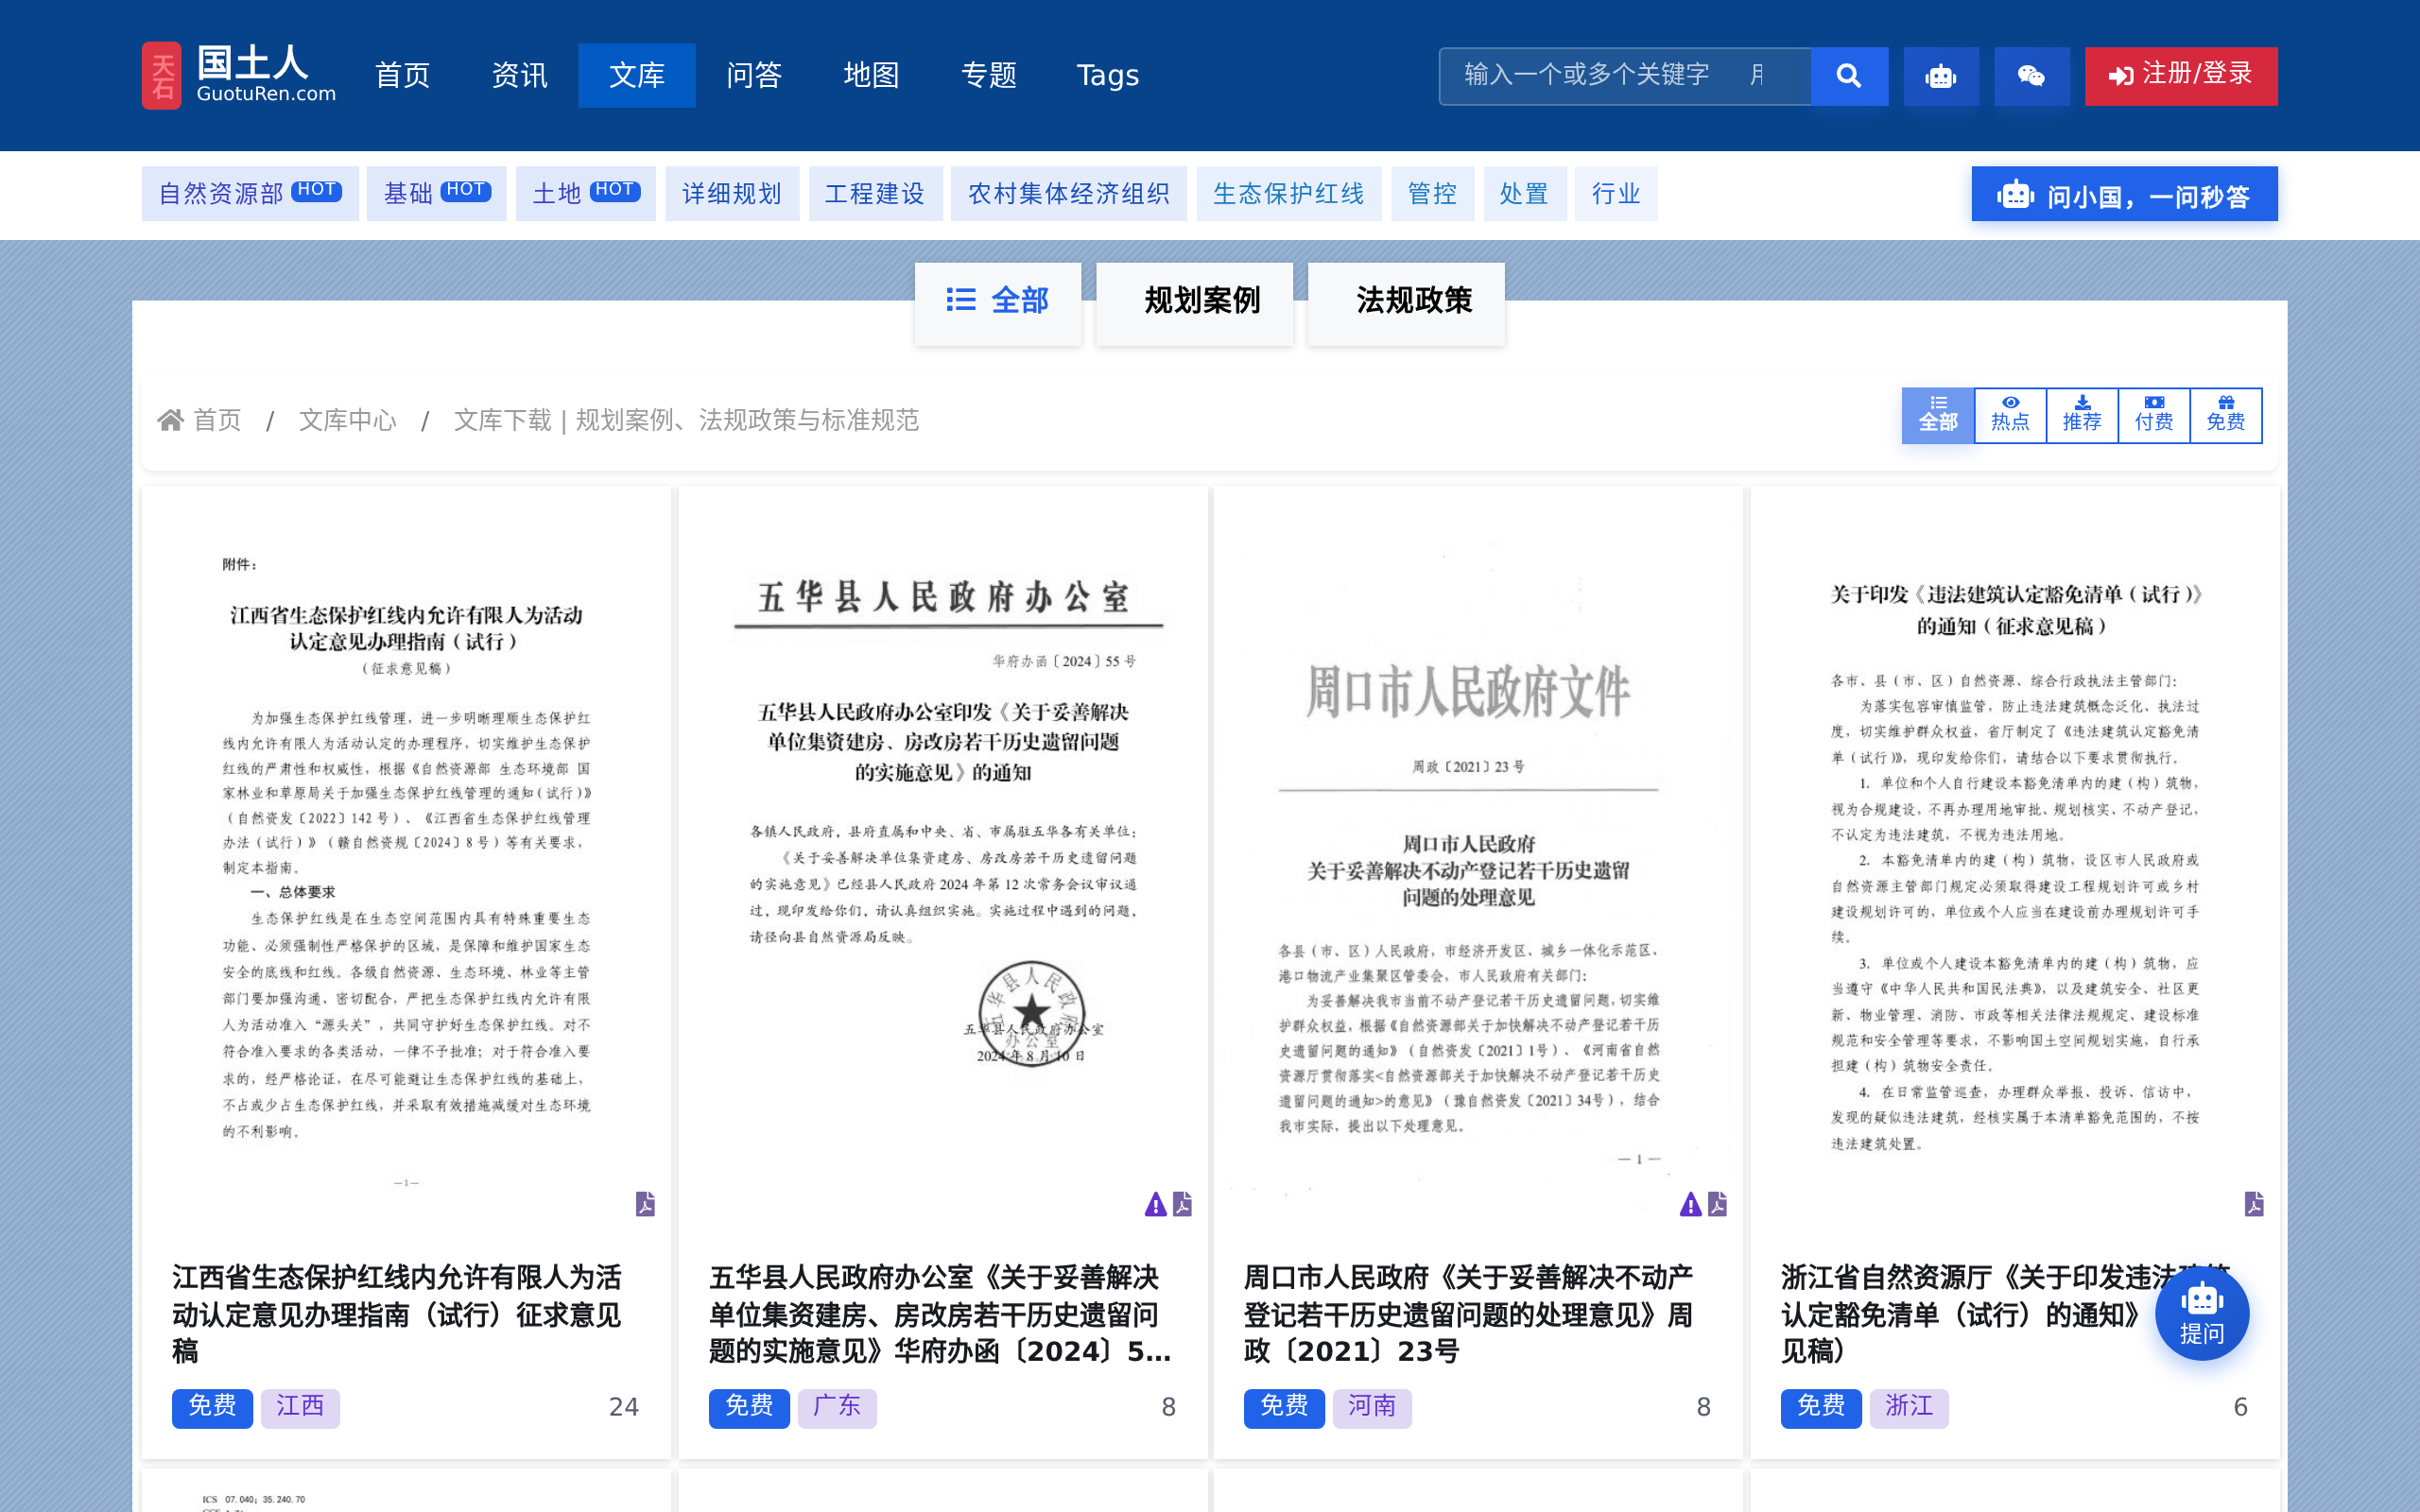Open the floating 提问 robot button
This screenshot has width=2420, height=1512.
pos(2202,1314)
